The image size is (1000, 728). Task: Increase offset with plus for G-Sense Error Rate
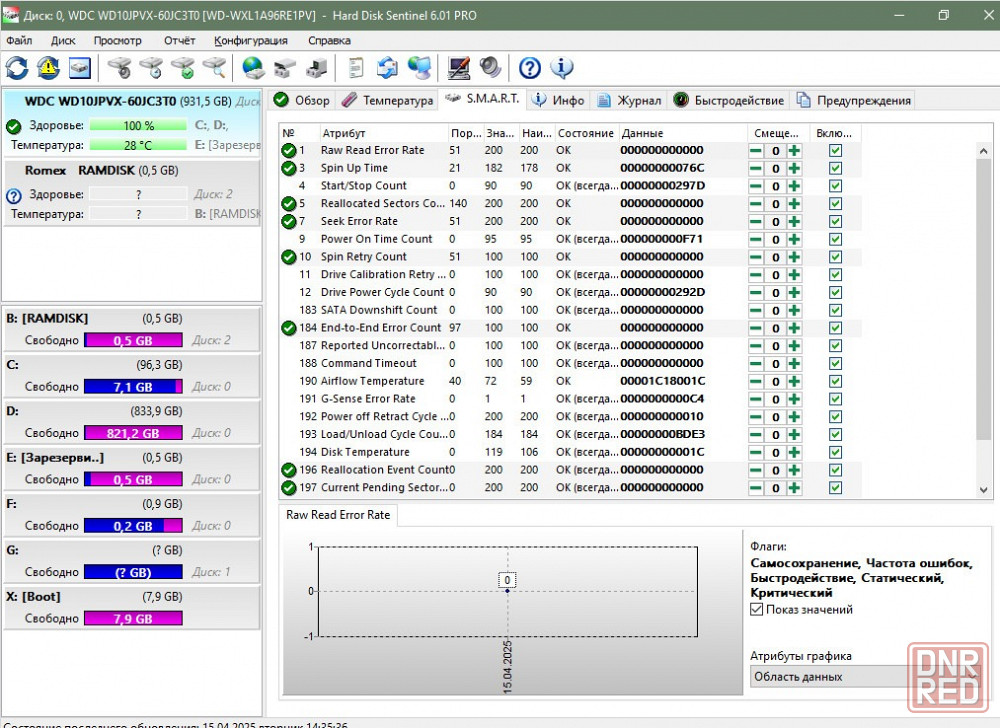point(794,399)
